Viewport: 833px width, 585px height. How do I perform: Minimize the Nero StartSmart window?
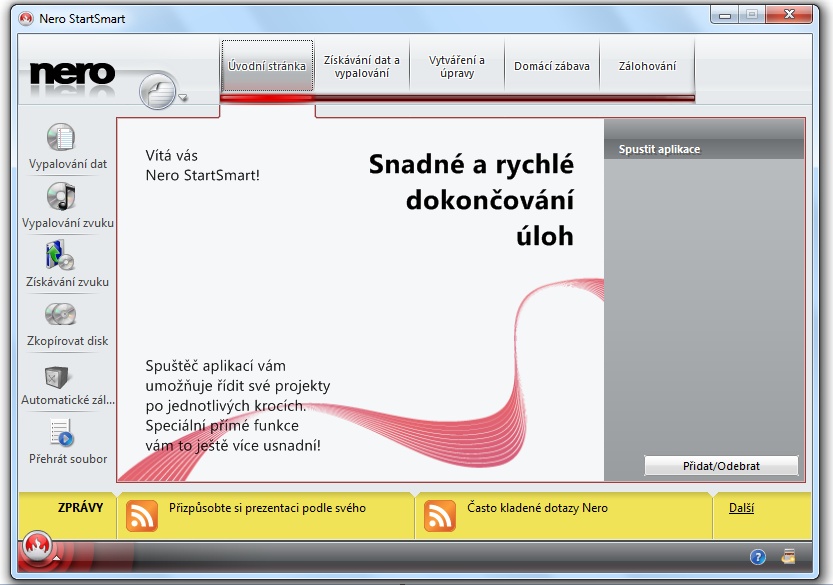point(725,15)
